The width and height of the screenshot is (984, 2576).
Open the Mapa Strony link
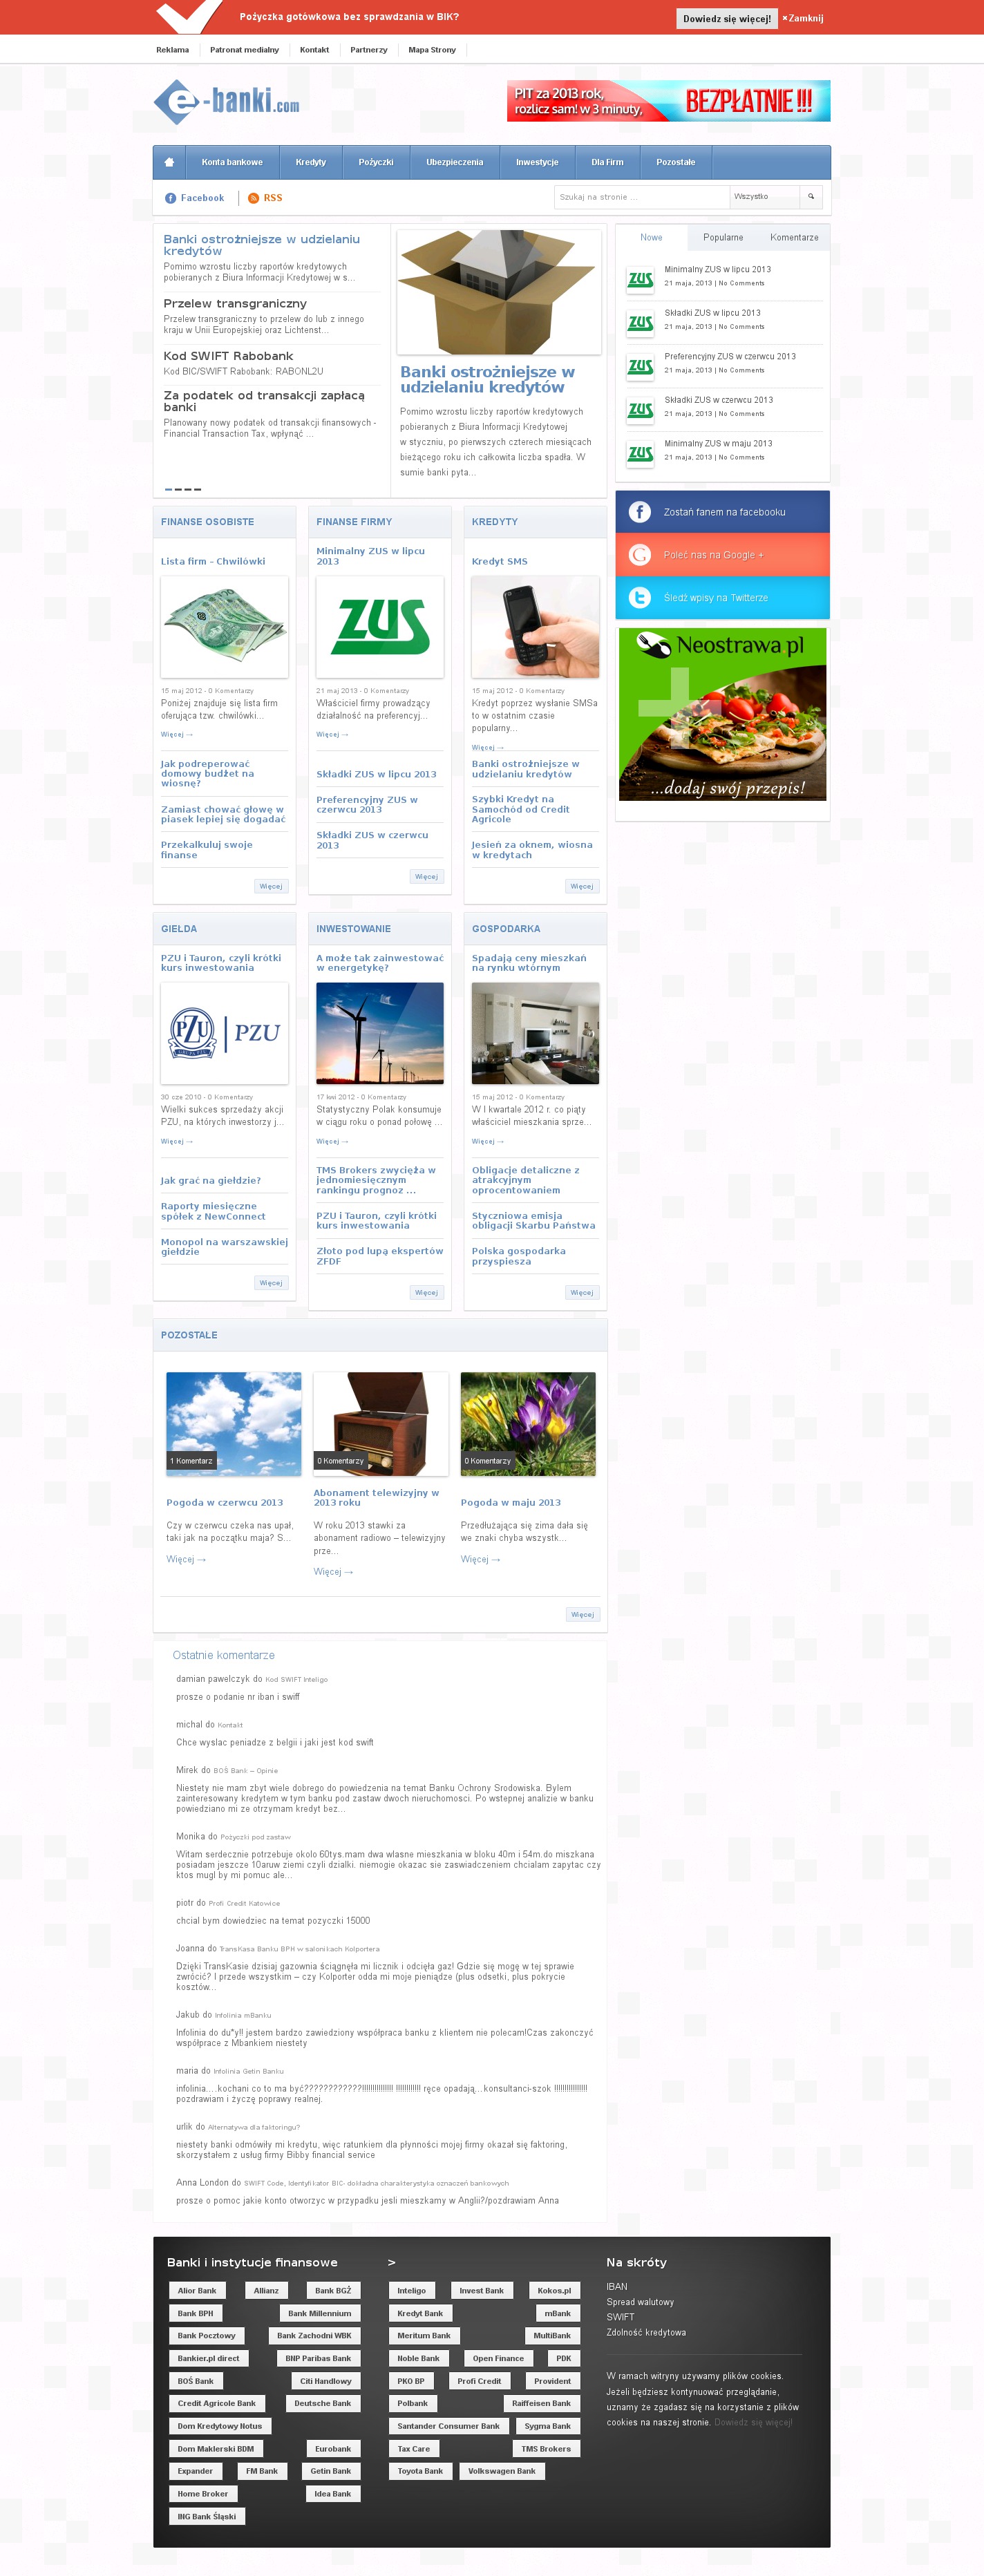click(432, 50)
